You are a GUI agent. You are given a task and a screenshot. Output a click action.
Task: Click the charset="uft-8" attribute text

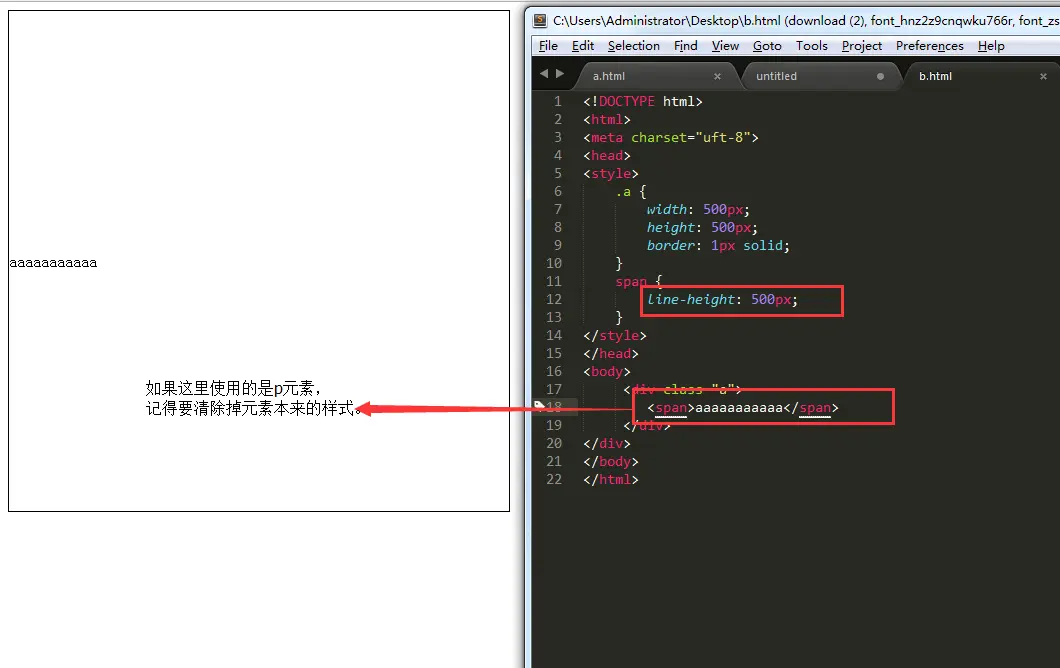[x=691, y=137]
